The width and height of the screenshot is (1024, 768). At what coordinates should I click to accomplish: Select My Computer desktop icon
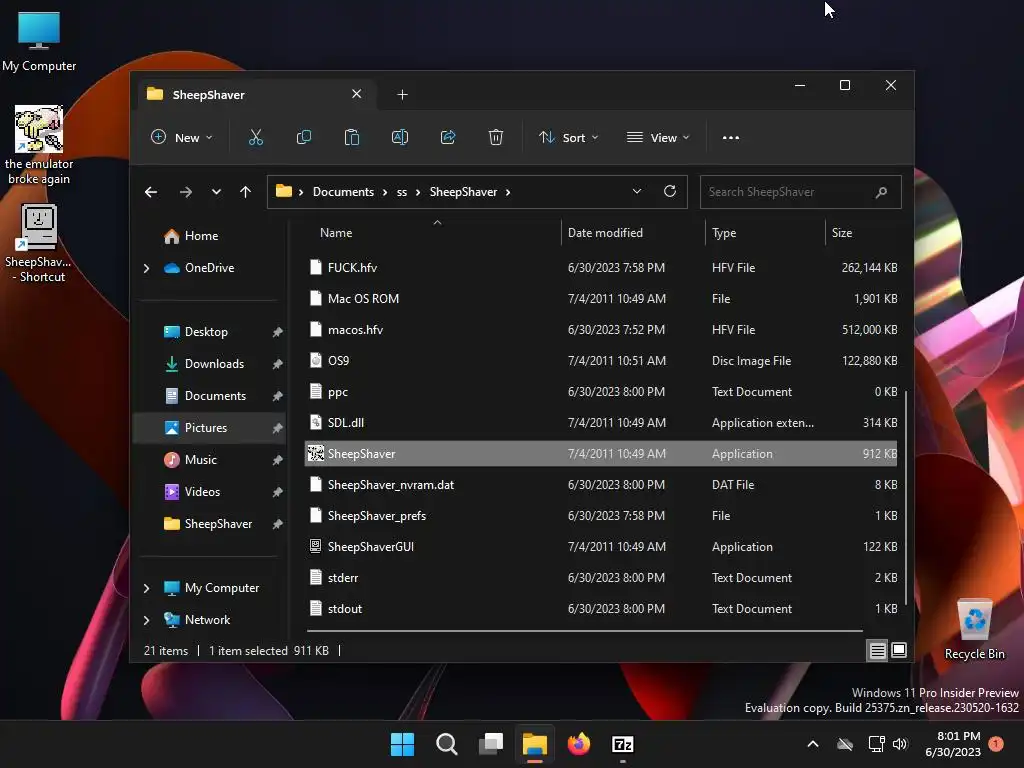[39, 41]
